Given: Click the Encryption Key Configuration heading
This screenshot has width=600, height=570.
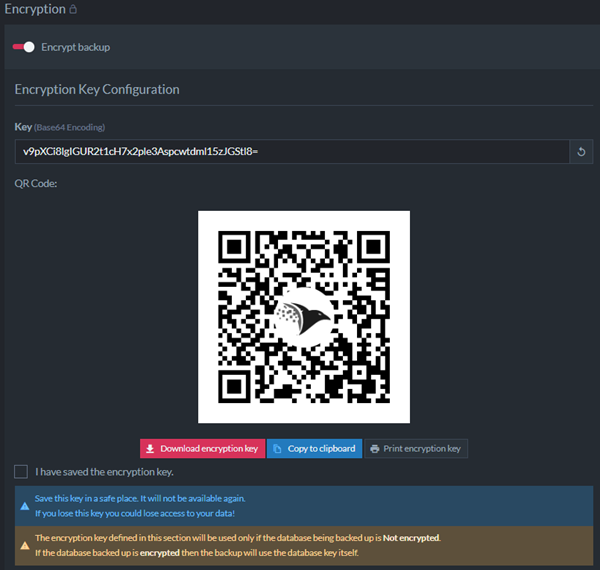Looking at the screenshot, I should pos(97,90).
